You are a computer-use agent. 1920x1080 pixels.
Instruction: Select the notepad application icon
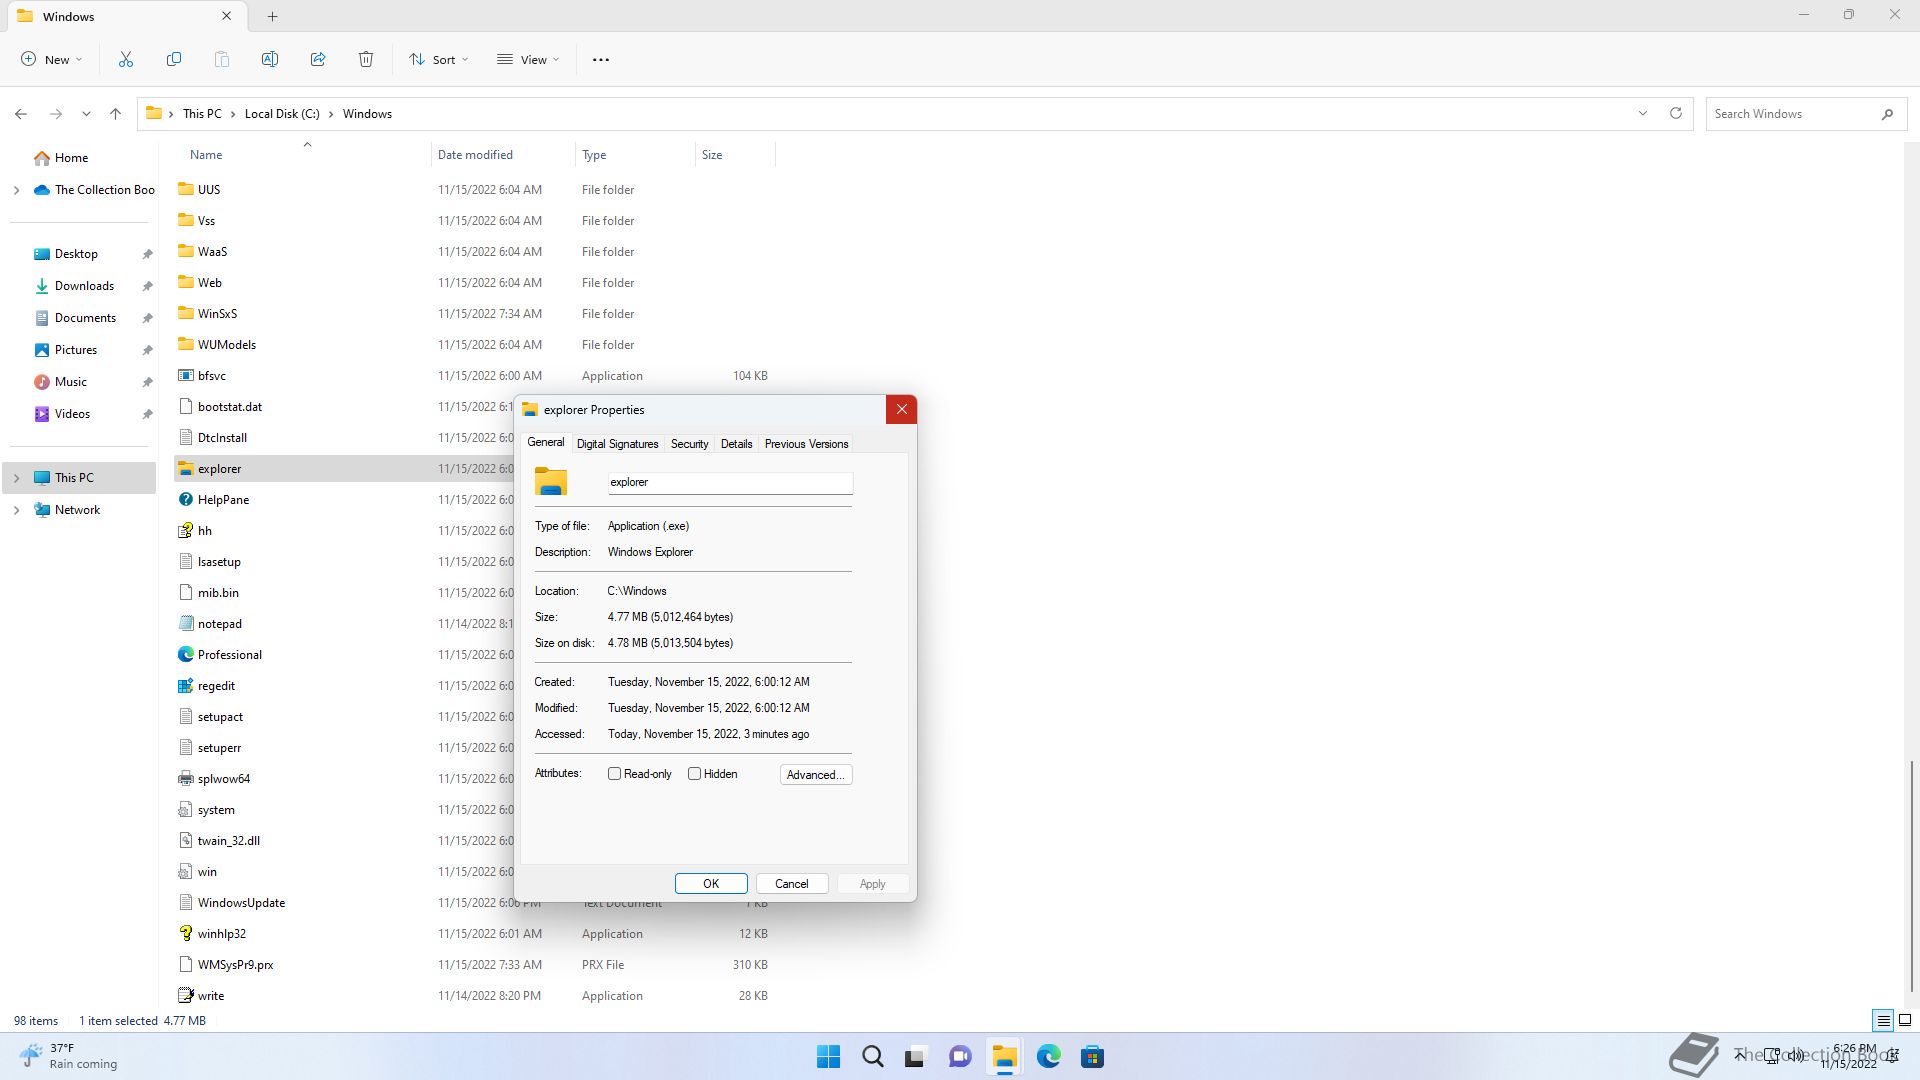click(185, 624)
